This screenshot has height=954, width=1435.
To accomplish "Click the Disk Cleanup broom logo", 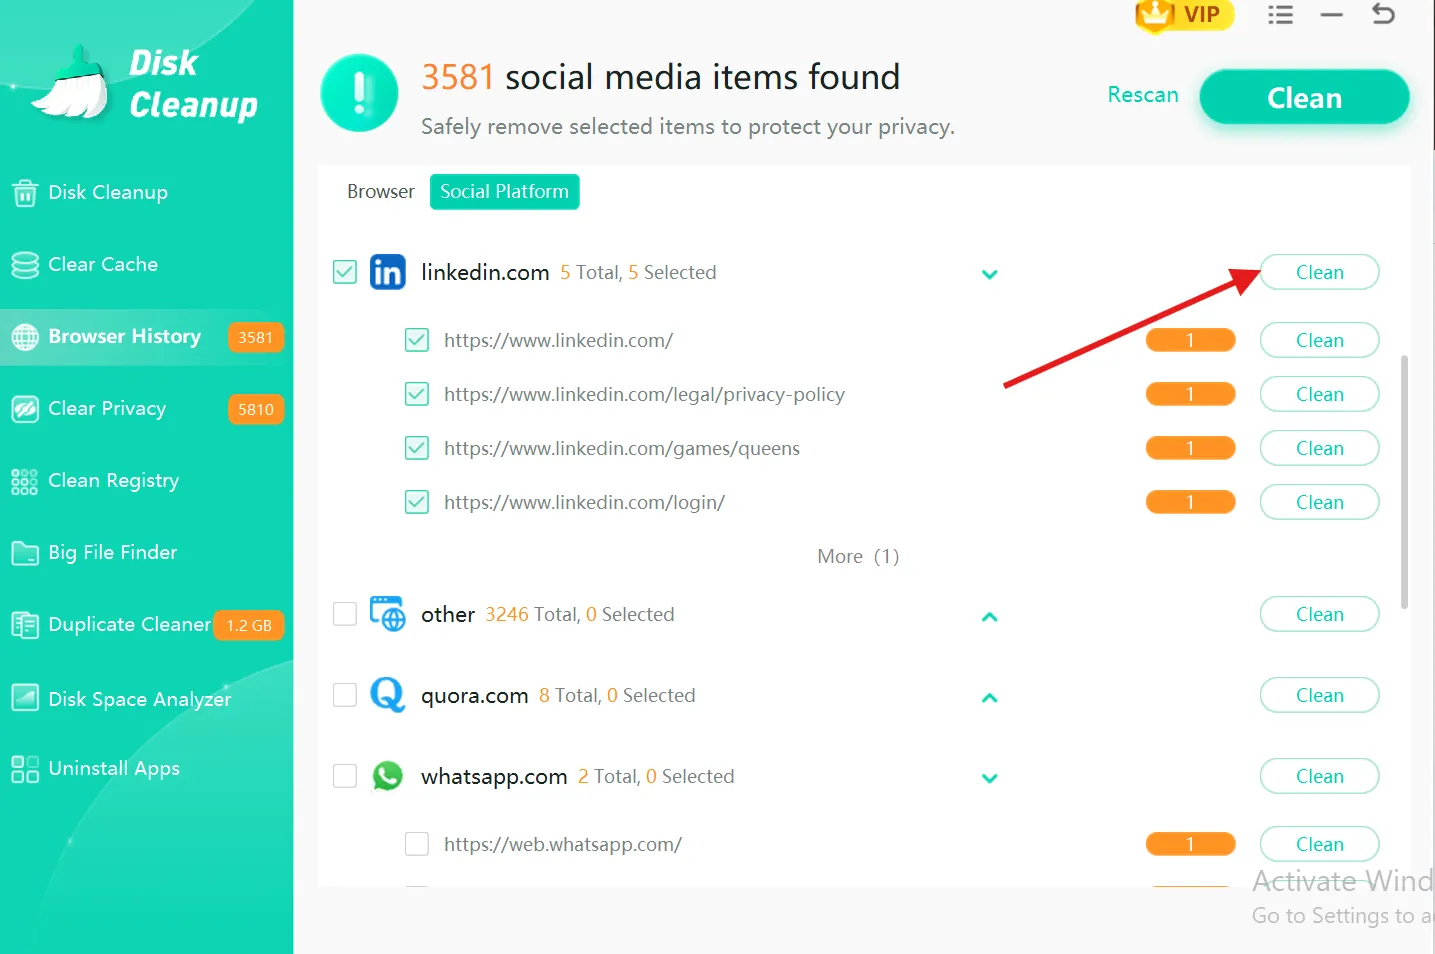I will (72, 83).
